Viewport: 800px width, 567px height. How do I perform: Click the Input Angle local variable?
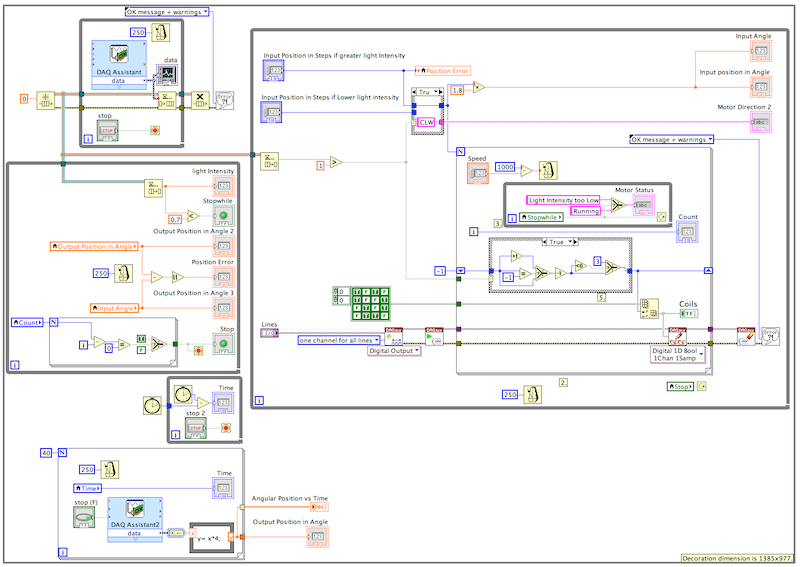click(x=115, y=308)
